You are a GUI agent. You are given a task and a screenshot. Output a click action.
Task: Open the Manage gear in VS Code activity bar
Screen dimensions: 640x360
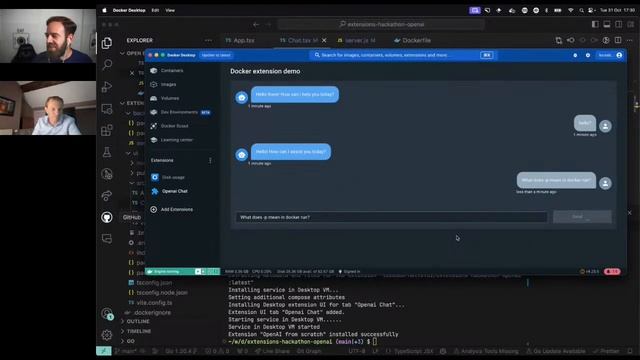[107, 335]
